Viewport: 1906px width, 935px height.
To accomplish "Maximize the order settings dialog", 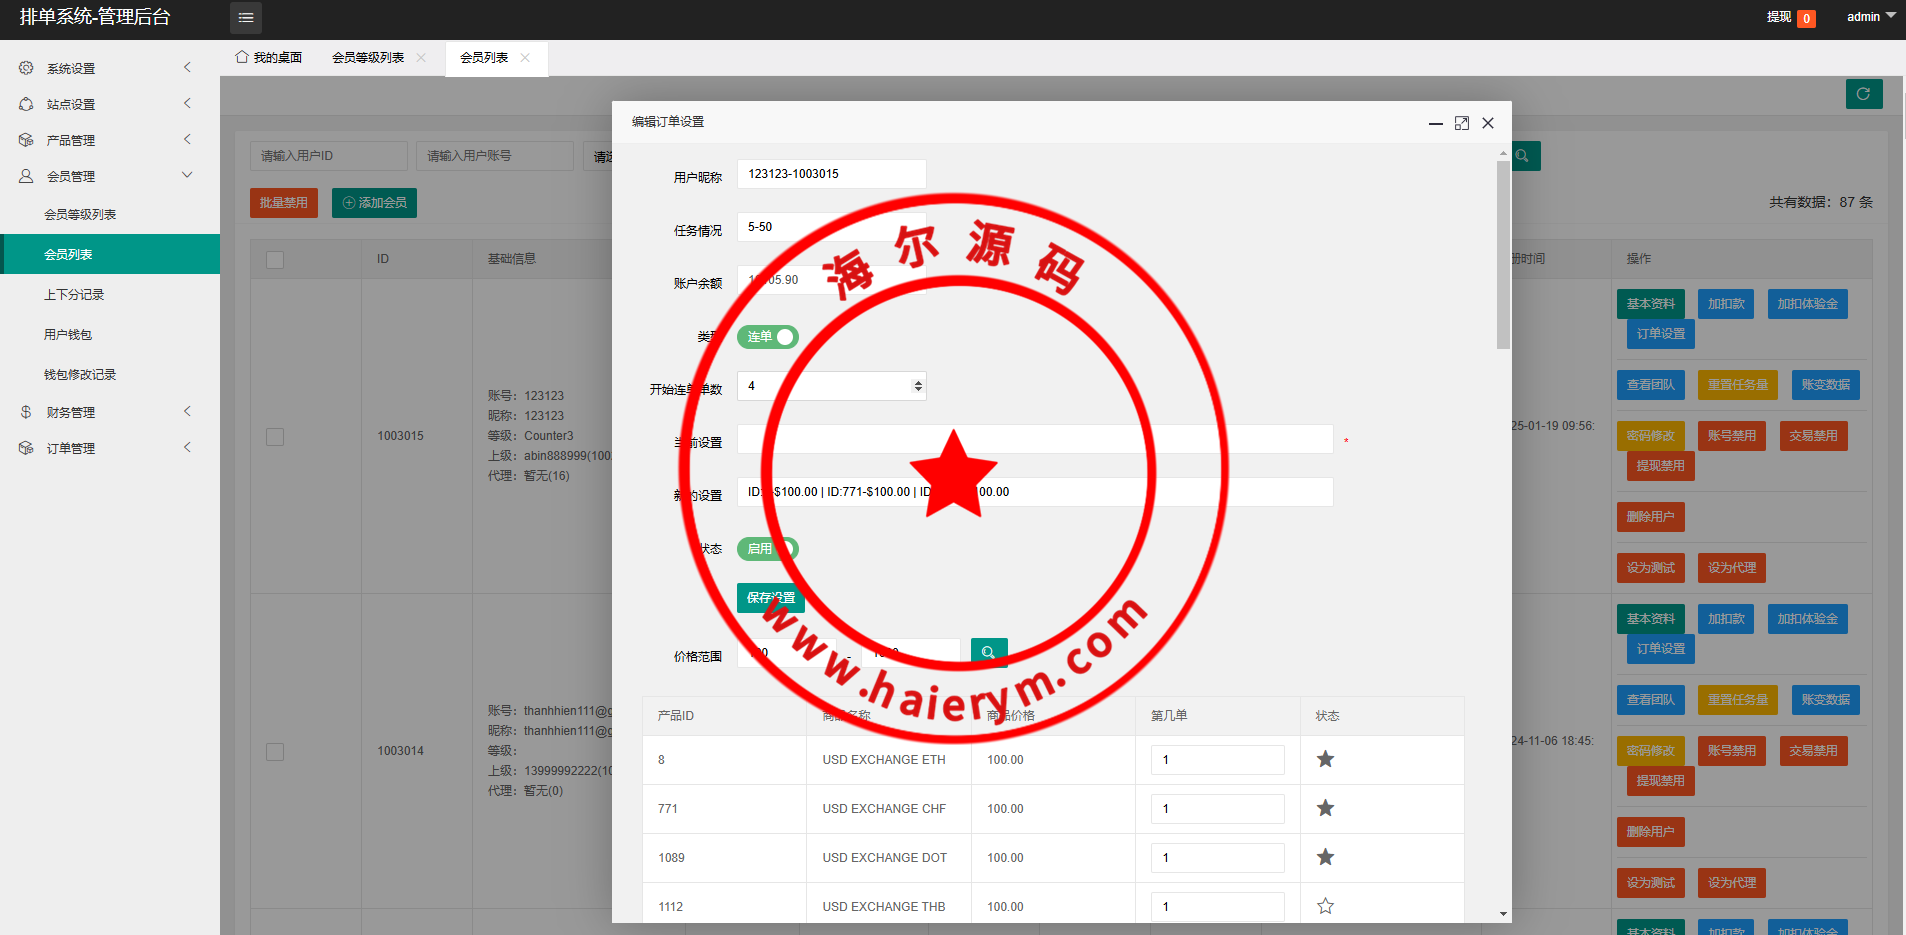I will 1462,123.
